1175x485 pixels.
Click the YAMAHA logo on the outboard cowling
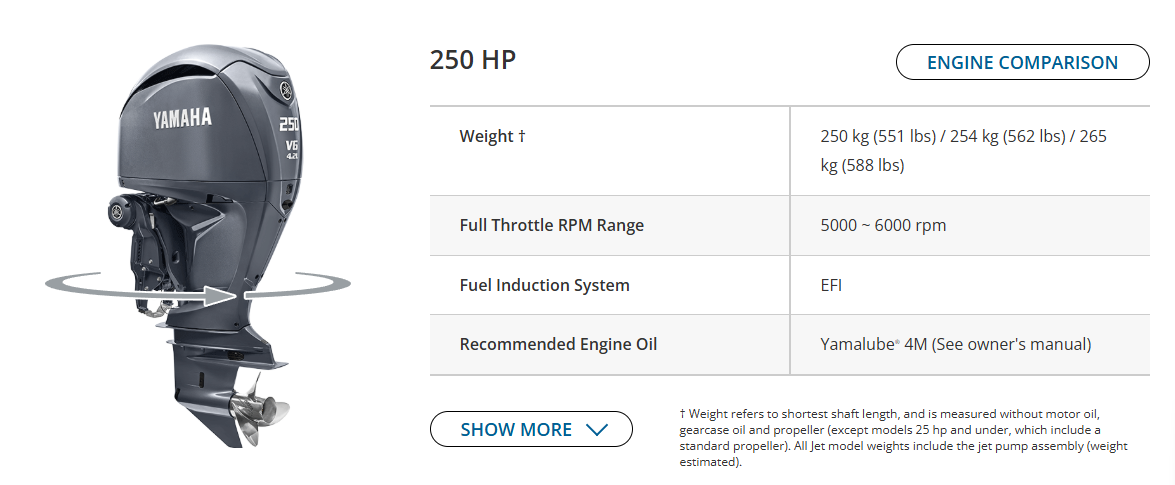pos(182,119)
